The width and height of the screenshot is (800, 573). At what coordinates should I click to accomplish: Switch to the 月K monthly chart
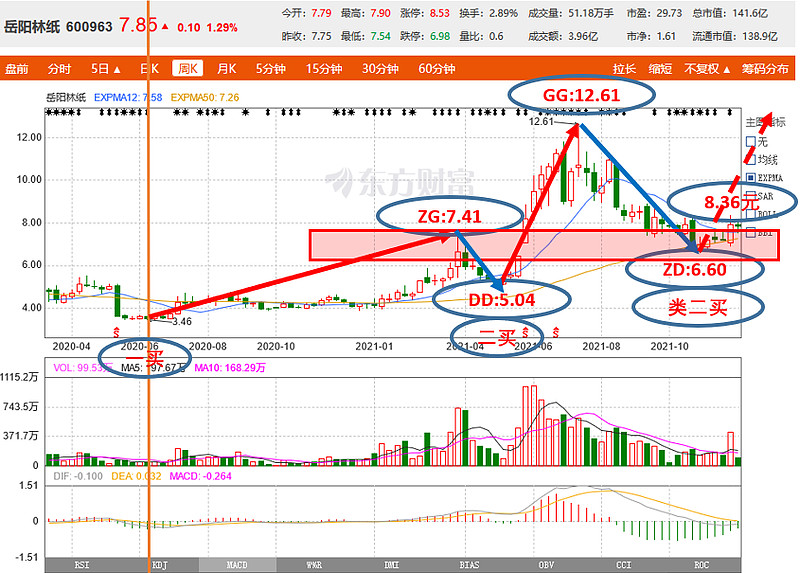pyautogui.click(x=227, y=68)
